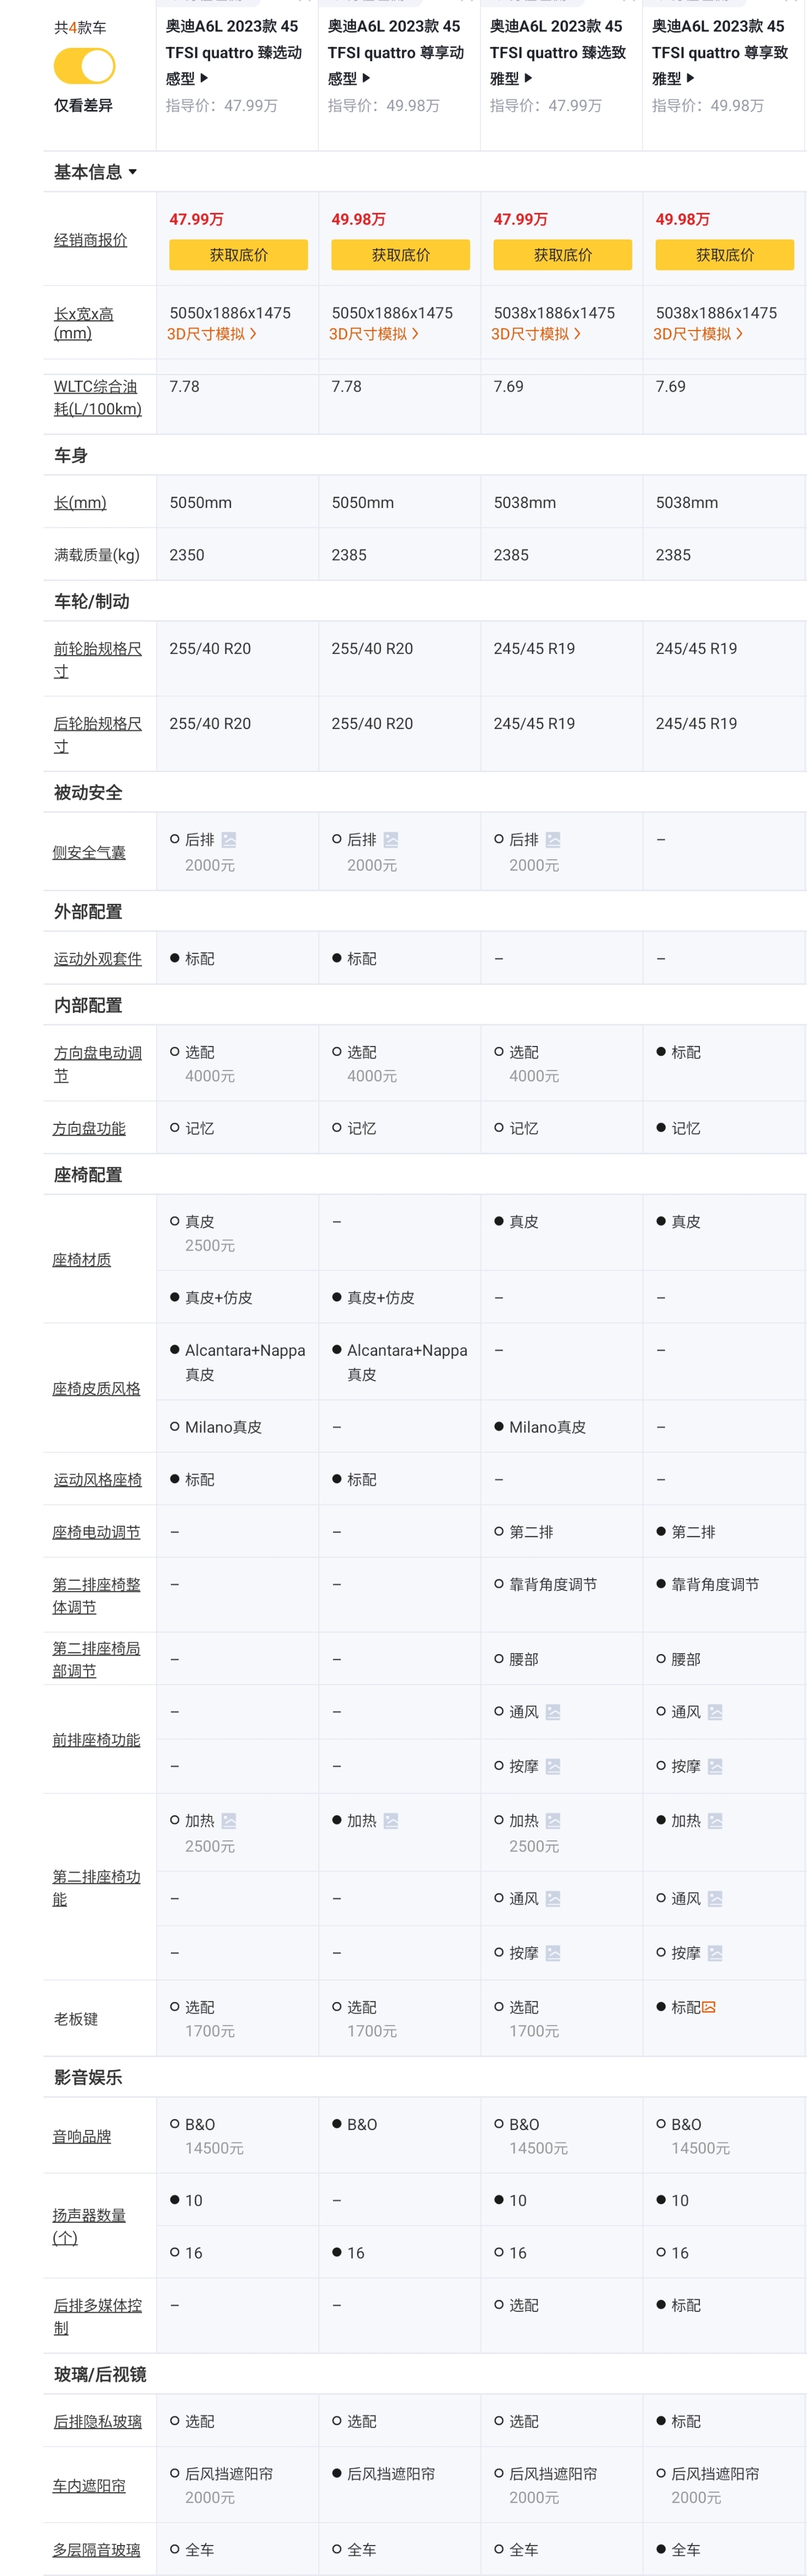Select the 满载质量(kg) row label
Screen dimensions: 807x2576
pos(97,555)
